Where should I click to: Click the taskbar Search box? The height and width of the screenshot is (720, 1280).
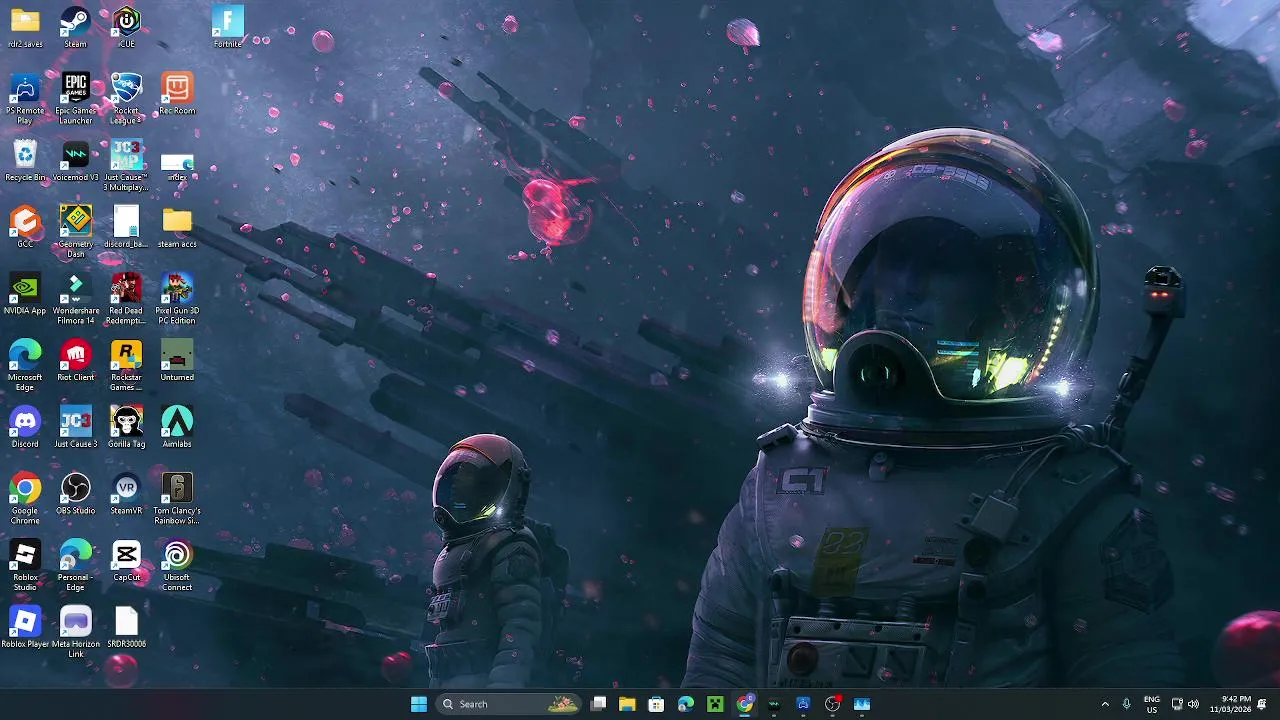(x=510, y=704)
